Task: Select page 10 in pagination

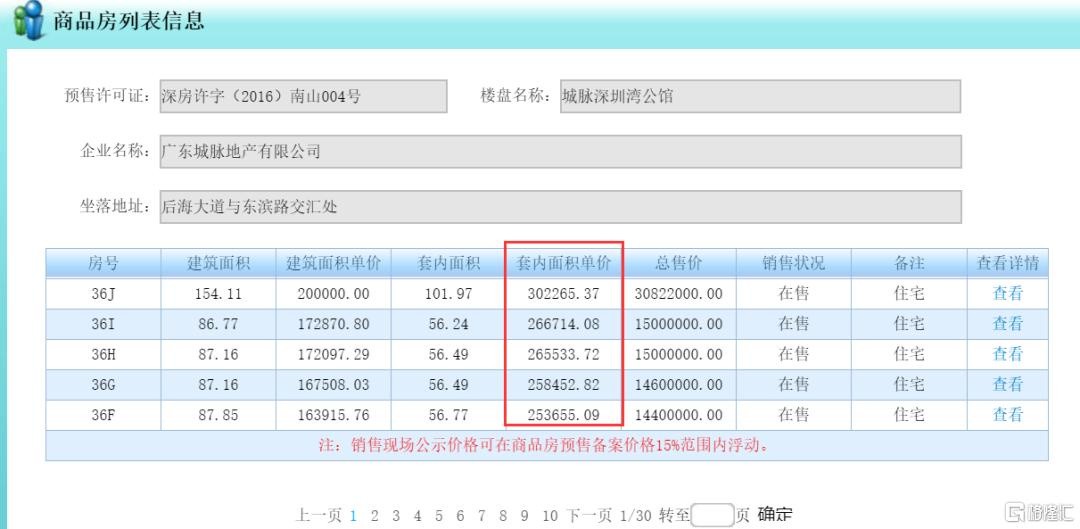Action: pos(550,516)
